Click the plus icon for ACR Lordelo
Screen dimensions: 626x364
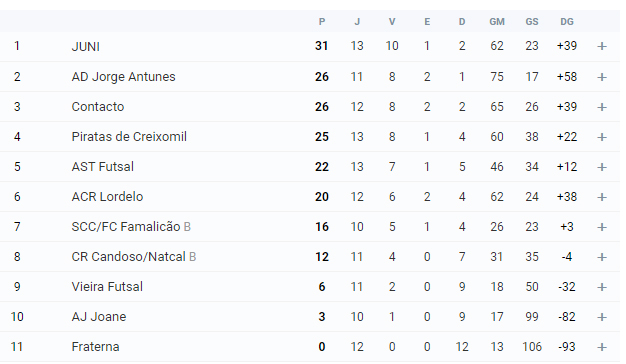(602, 197)
